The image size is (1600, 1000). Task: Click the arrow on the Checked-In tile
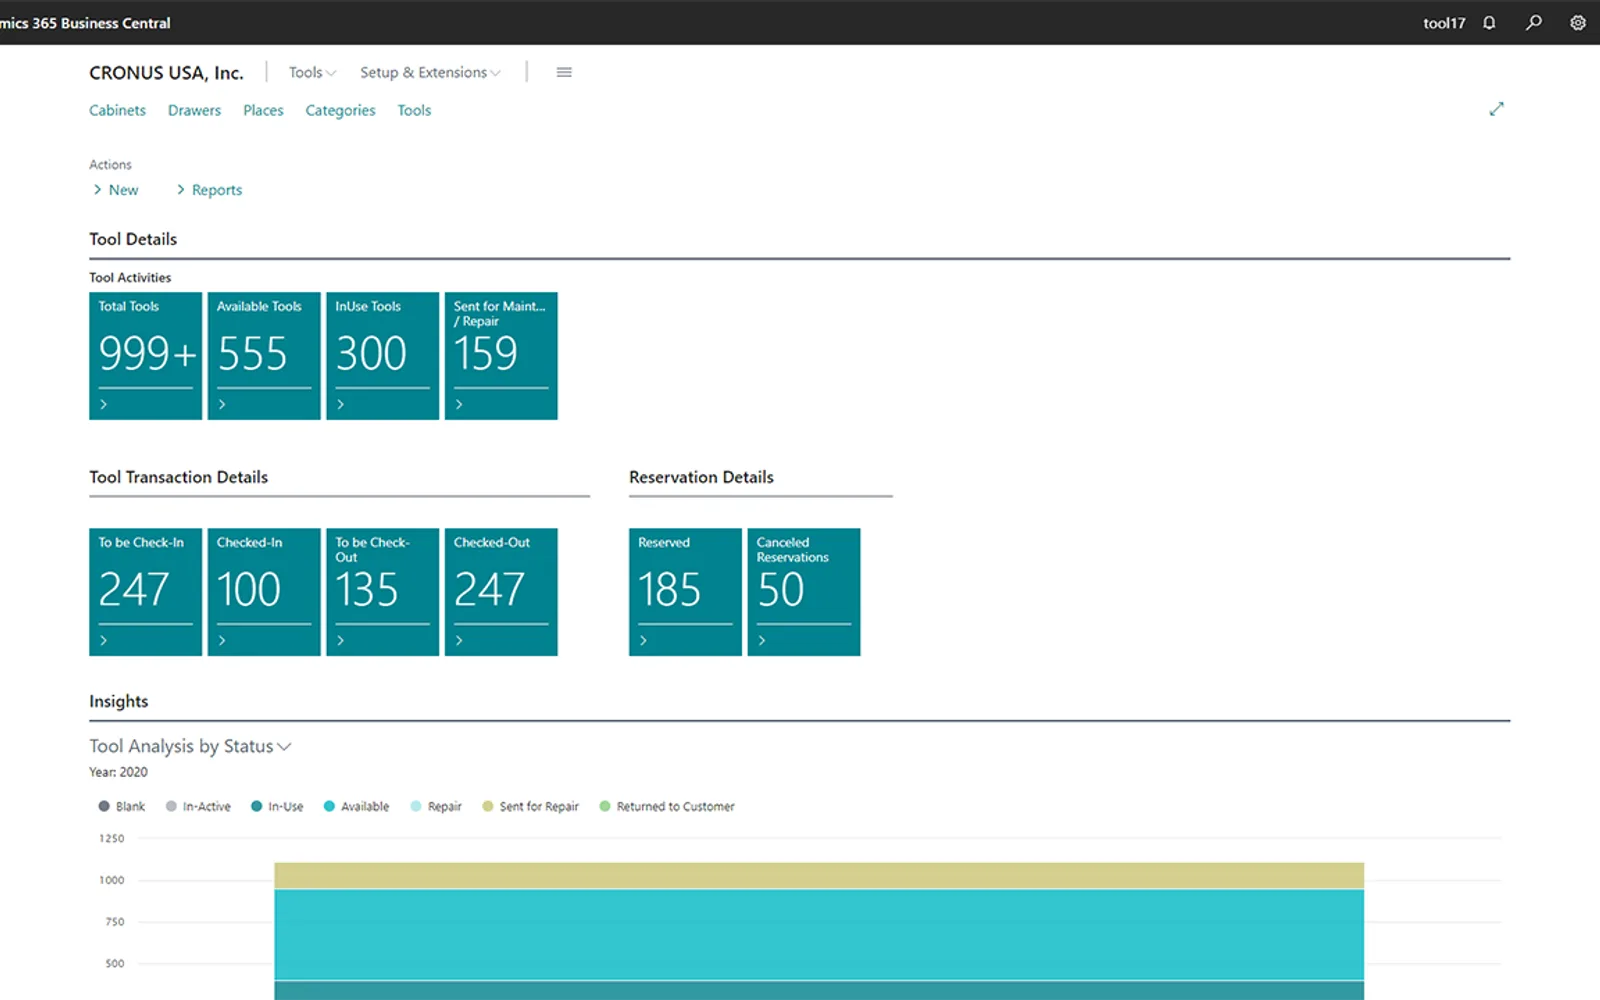point(222,640)
